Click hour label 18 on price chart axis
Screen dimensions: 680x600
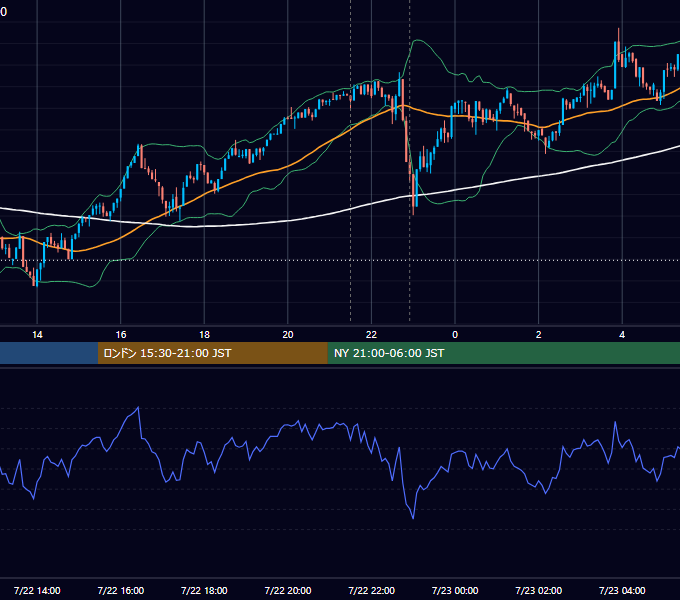point(204,335)
